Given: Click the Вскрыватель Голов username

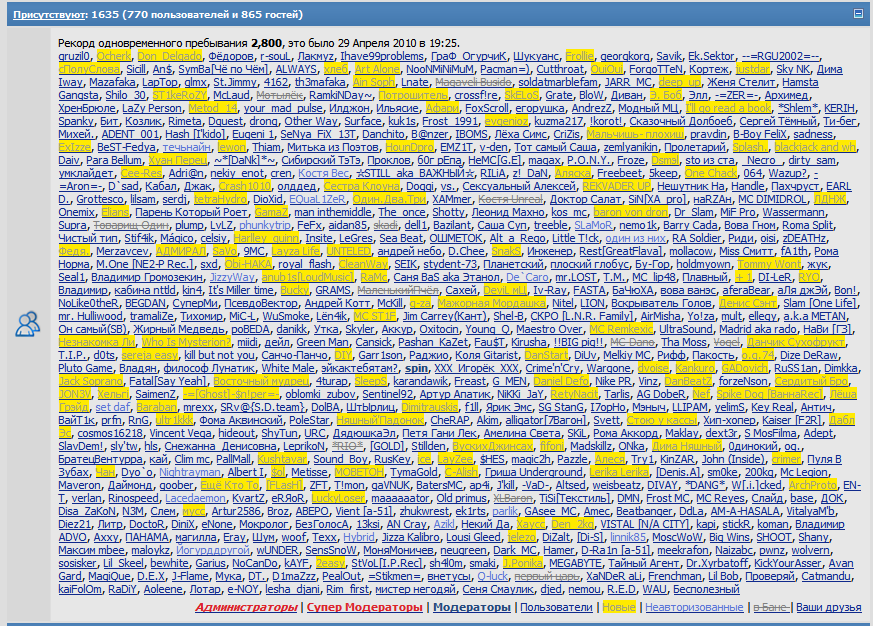Looking at the screenshot, I should point(661,303).
